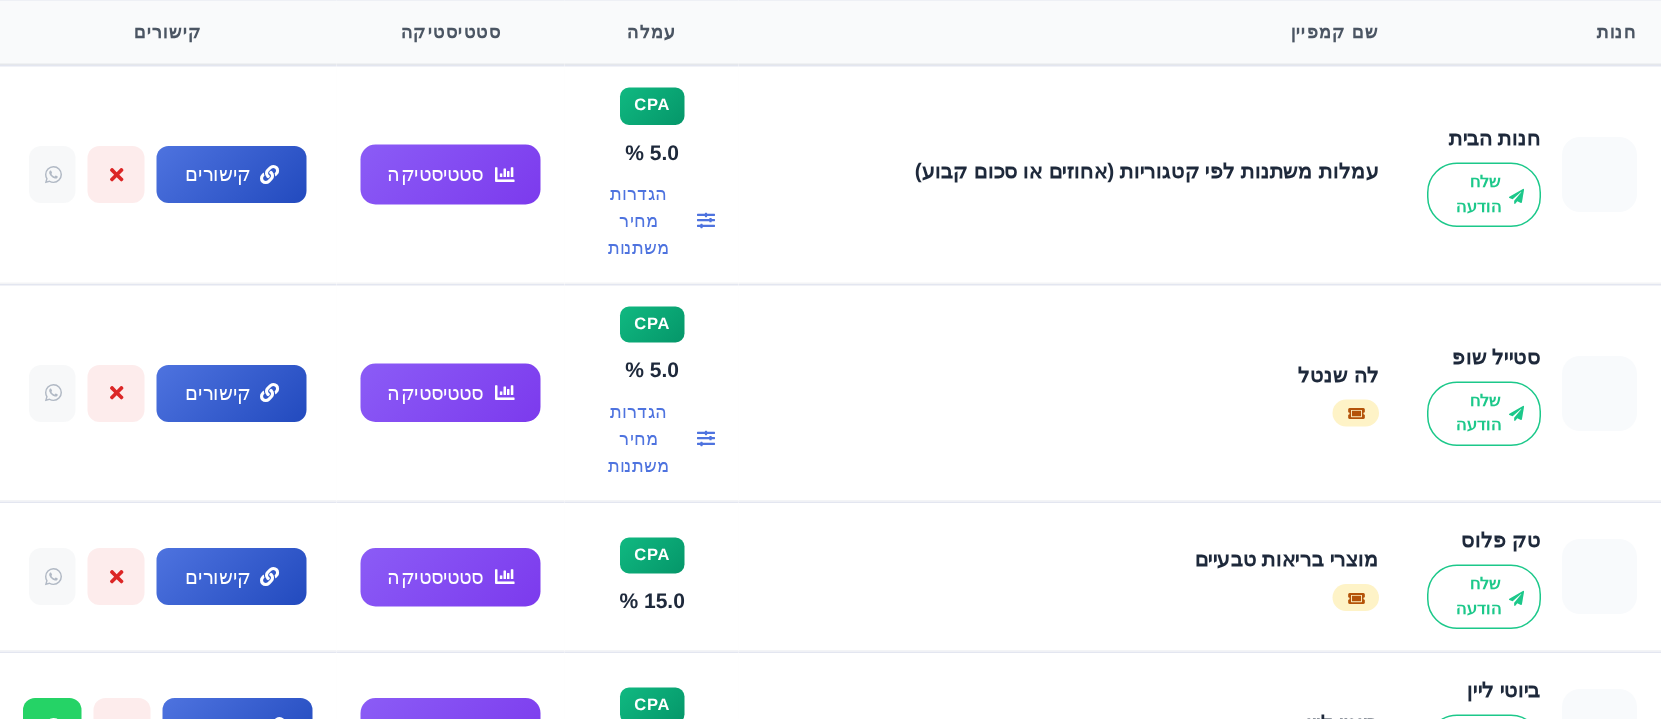Click coupon ticket icon under מוצרי בריאות טבעיים
1661x719 pixels.
tap(1356, 598)
